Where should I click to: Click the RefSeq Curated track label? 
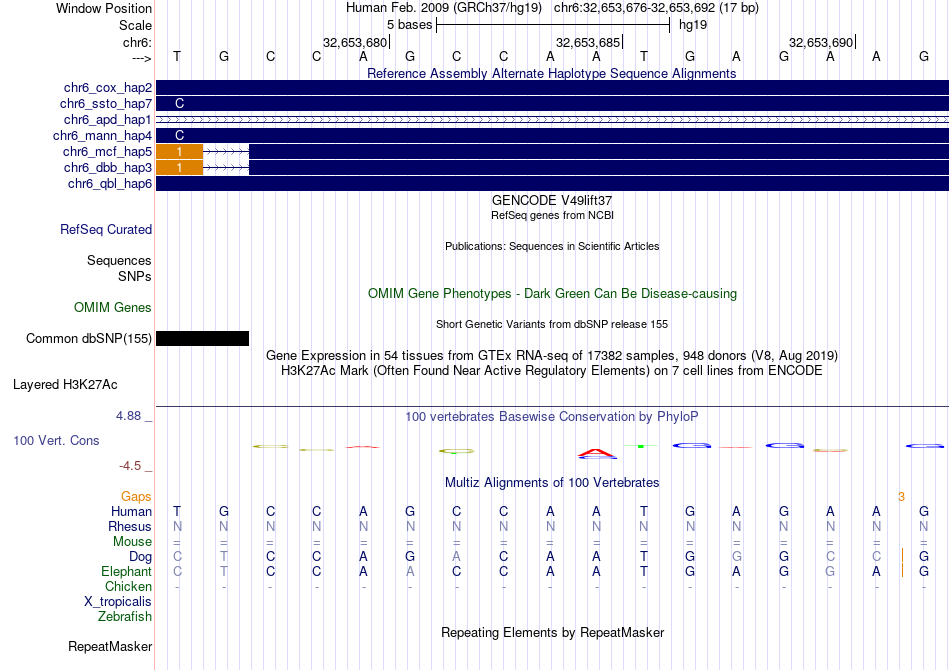[106, 230]
